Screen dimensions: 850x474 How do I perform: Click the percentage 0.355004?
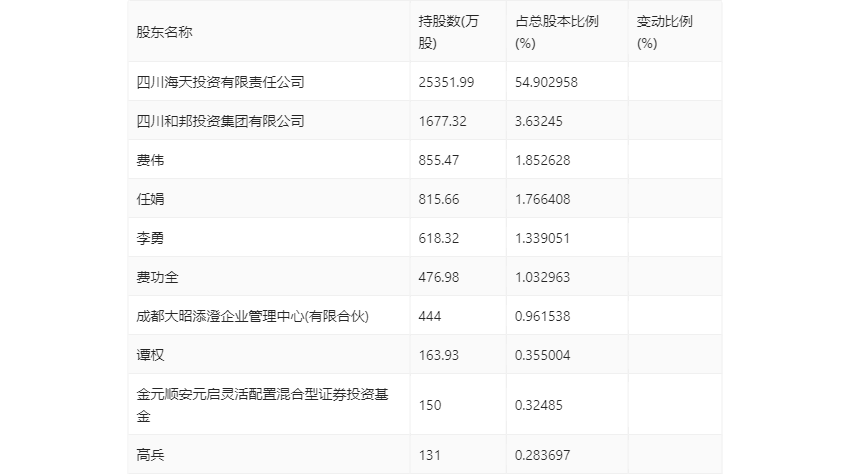543,355
